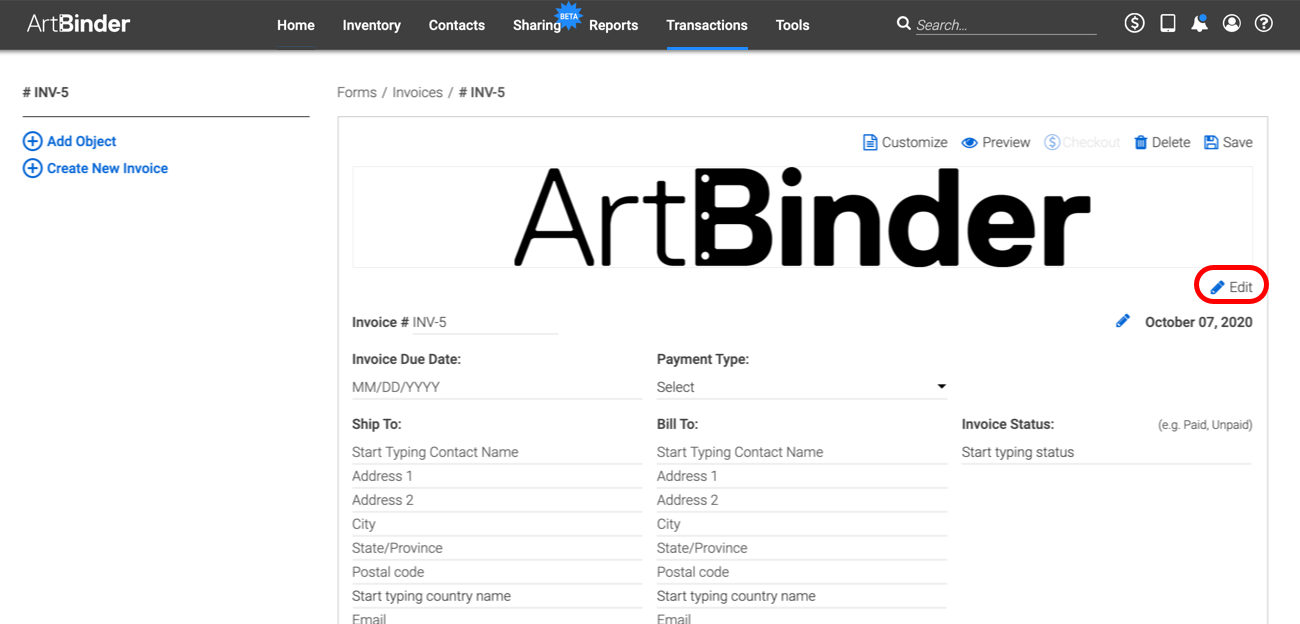This screenshot has height=624, width=1300.
Task: Click pencil icon next to invoice date
Action: pos(1123,321)
